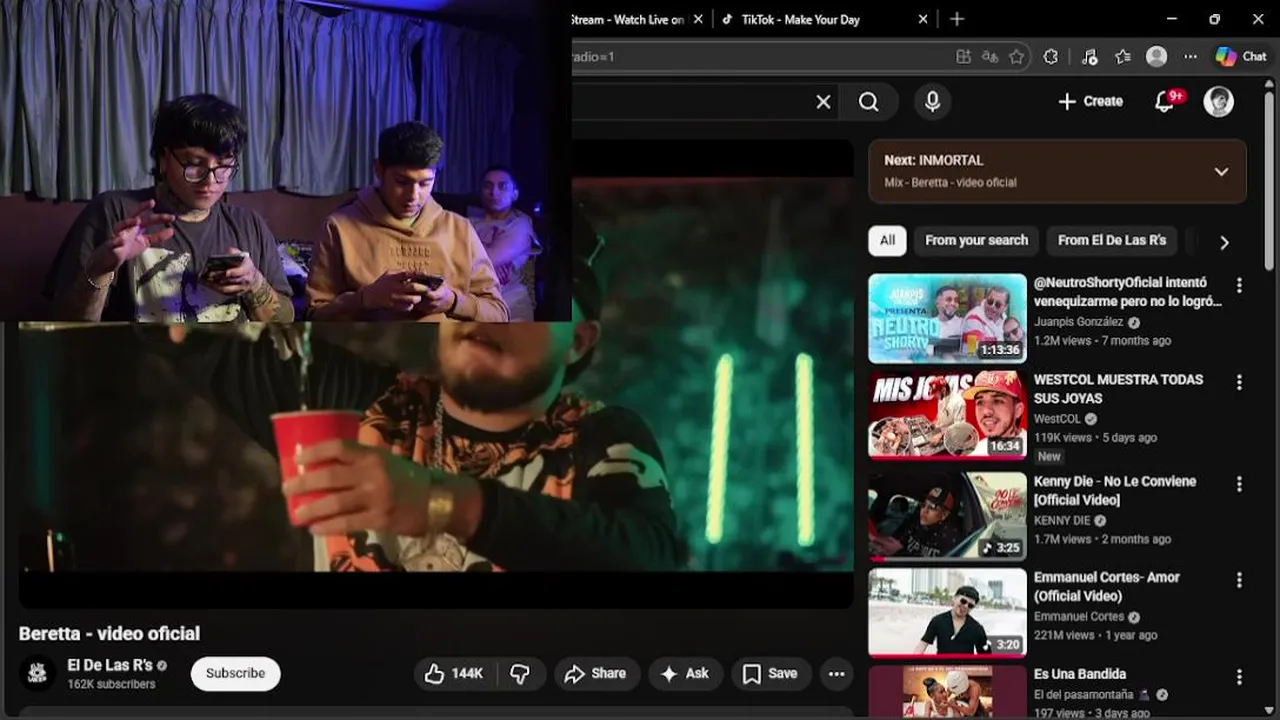Dislike the Beretta video
Screen dimensions: 1280x720
pyautogui.click(x=520, y=674)
